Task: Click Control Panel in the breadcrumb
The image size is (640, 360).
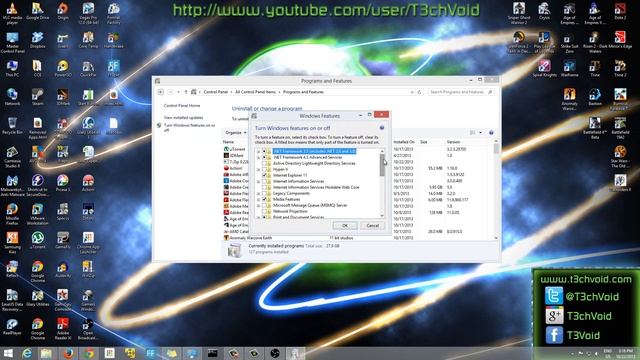Action: (216, 92)
